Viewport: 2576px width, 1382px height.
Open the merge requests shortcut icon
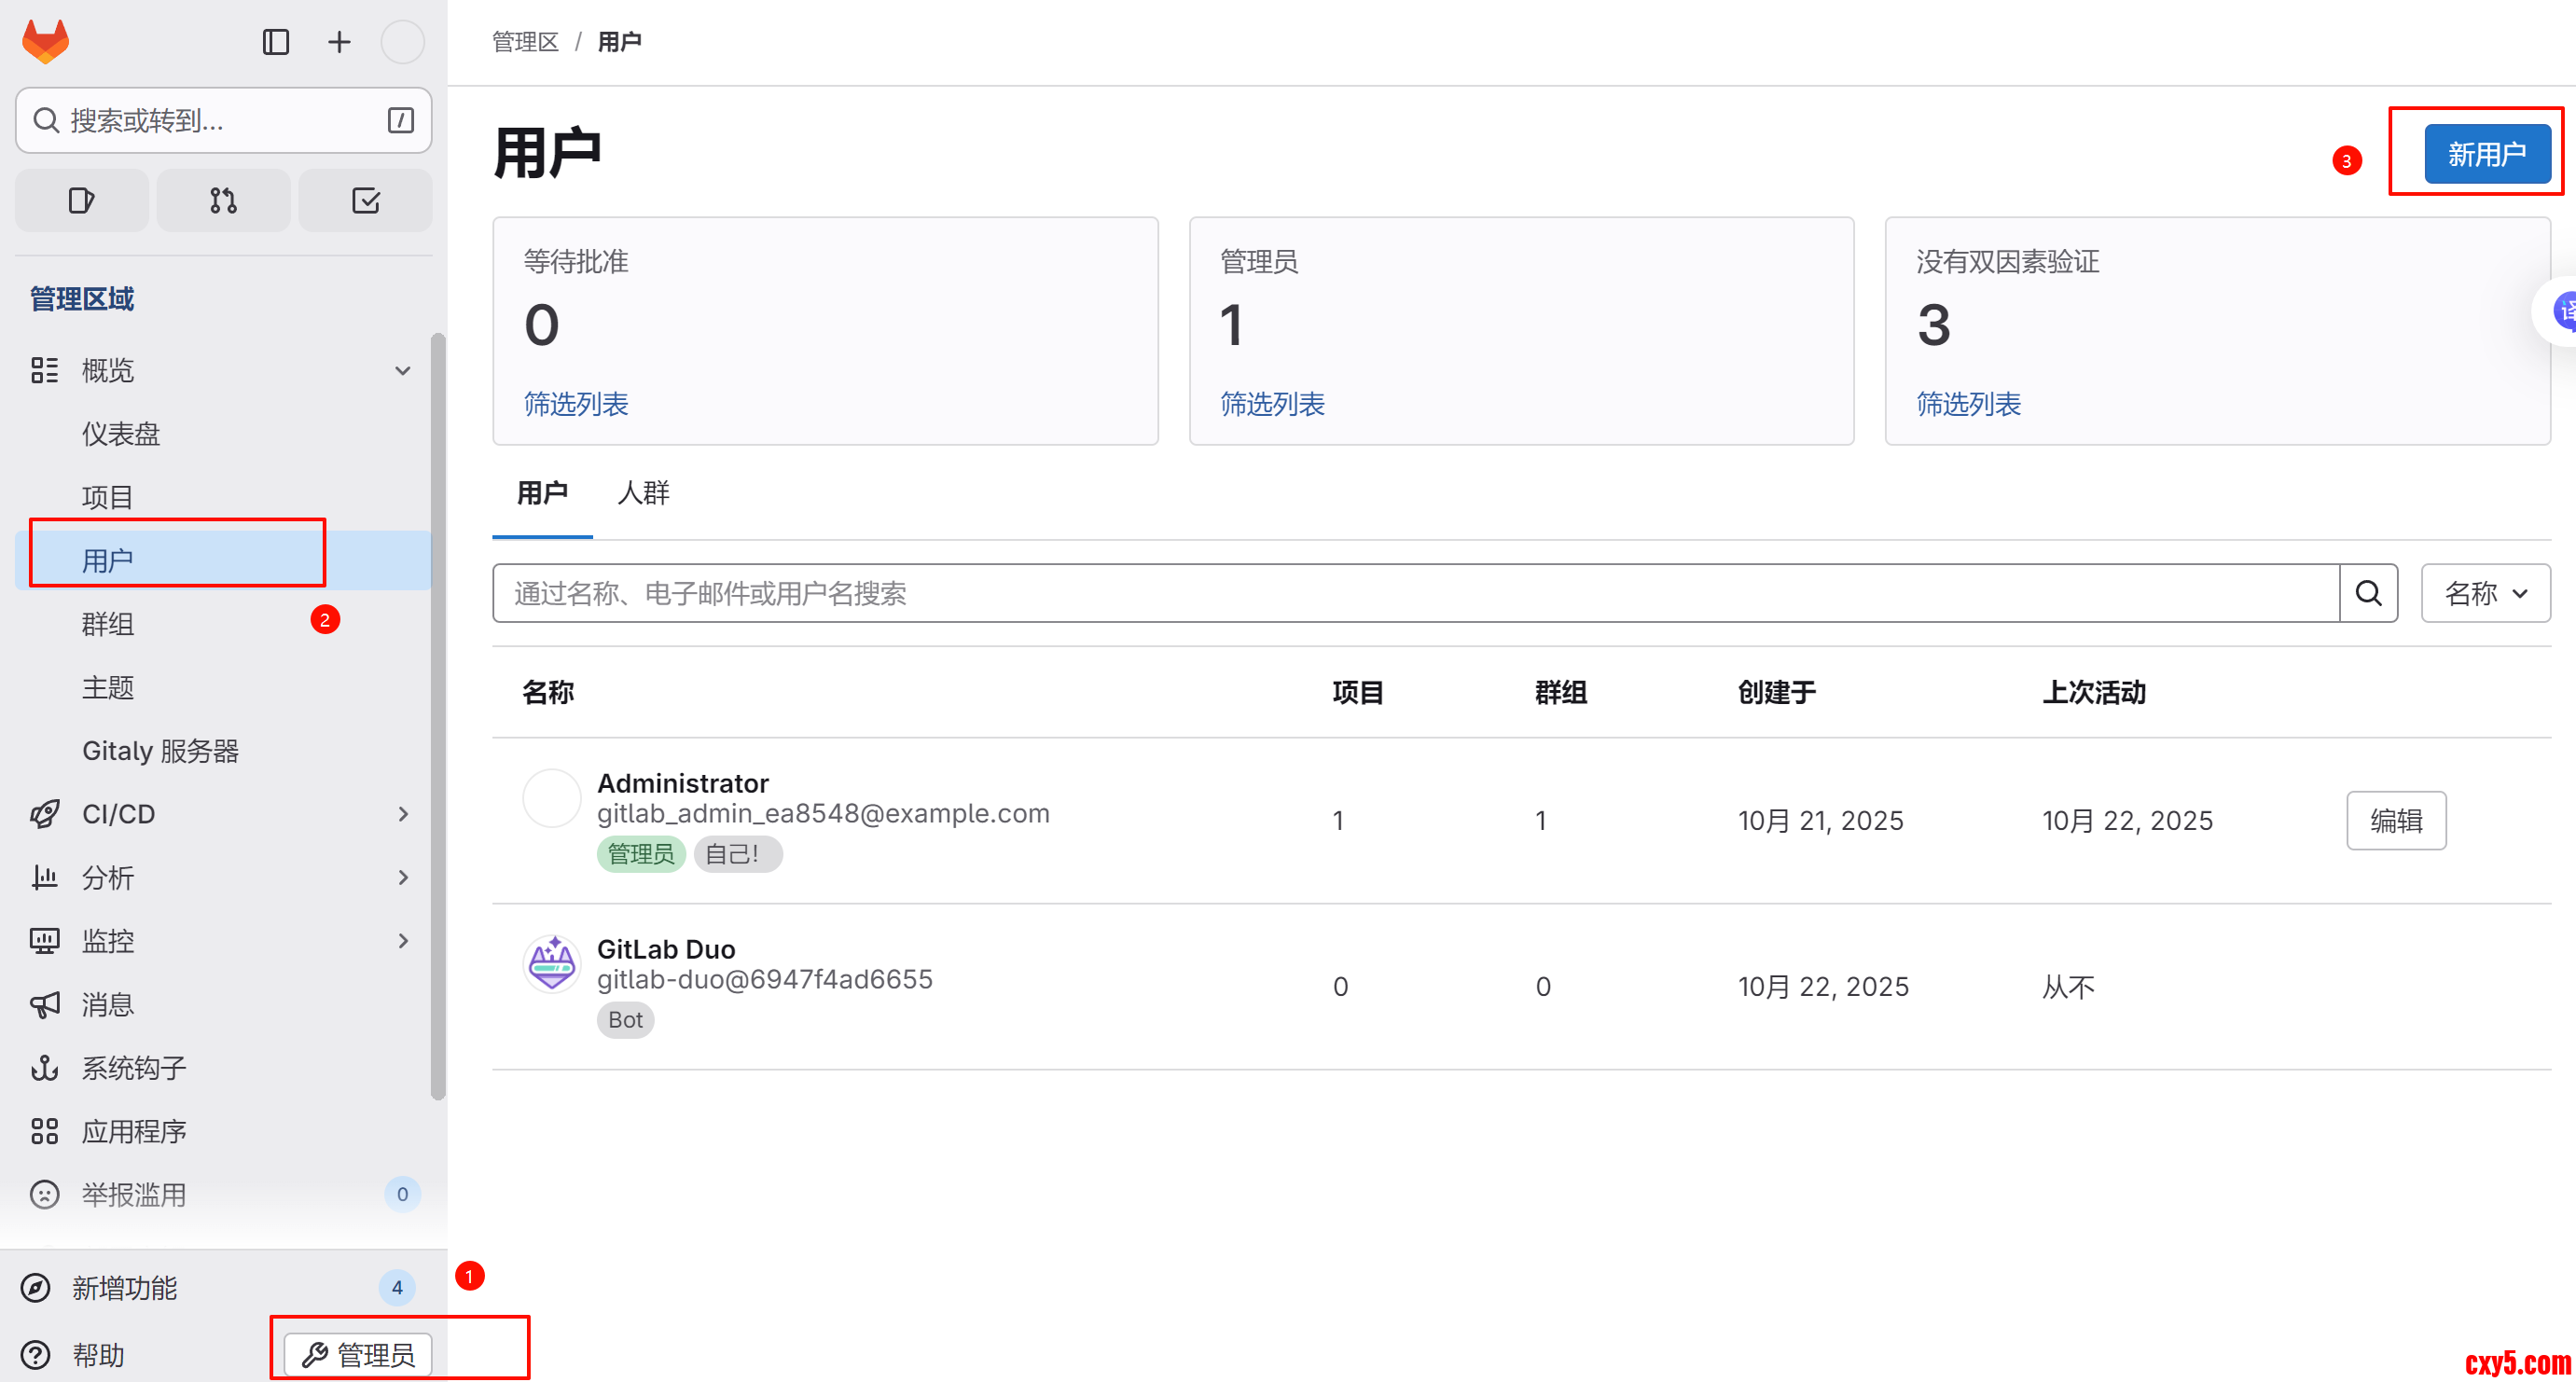coord(223,201)
